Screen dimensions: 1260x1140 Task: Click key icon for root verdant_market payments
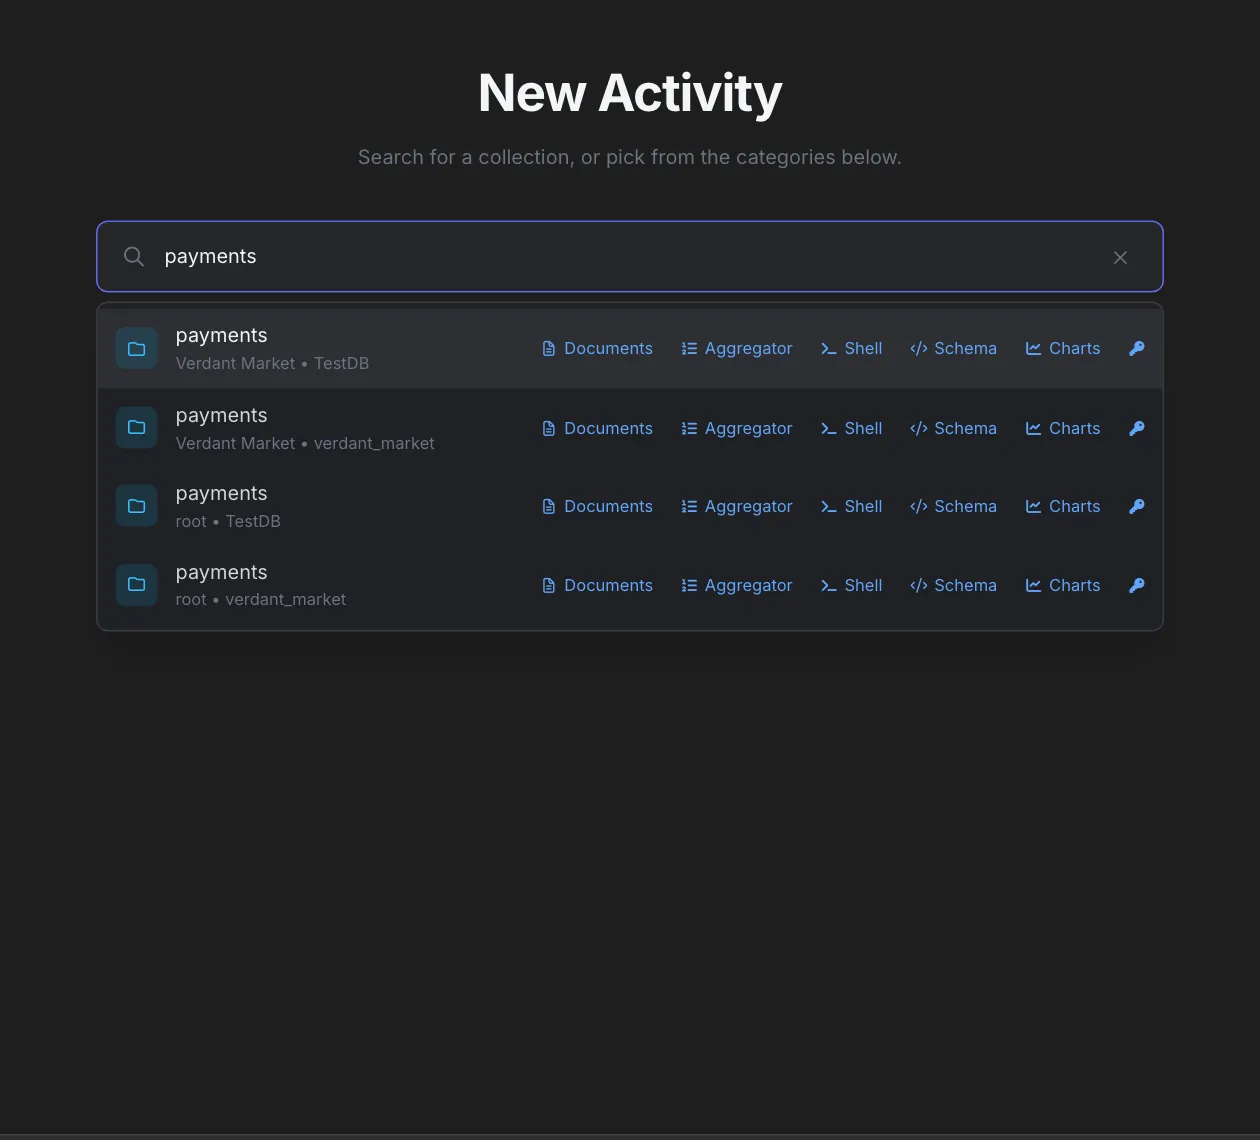pos(1137,585)
